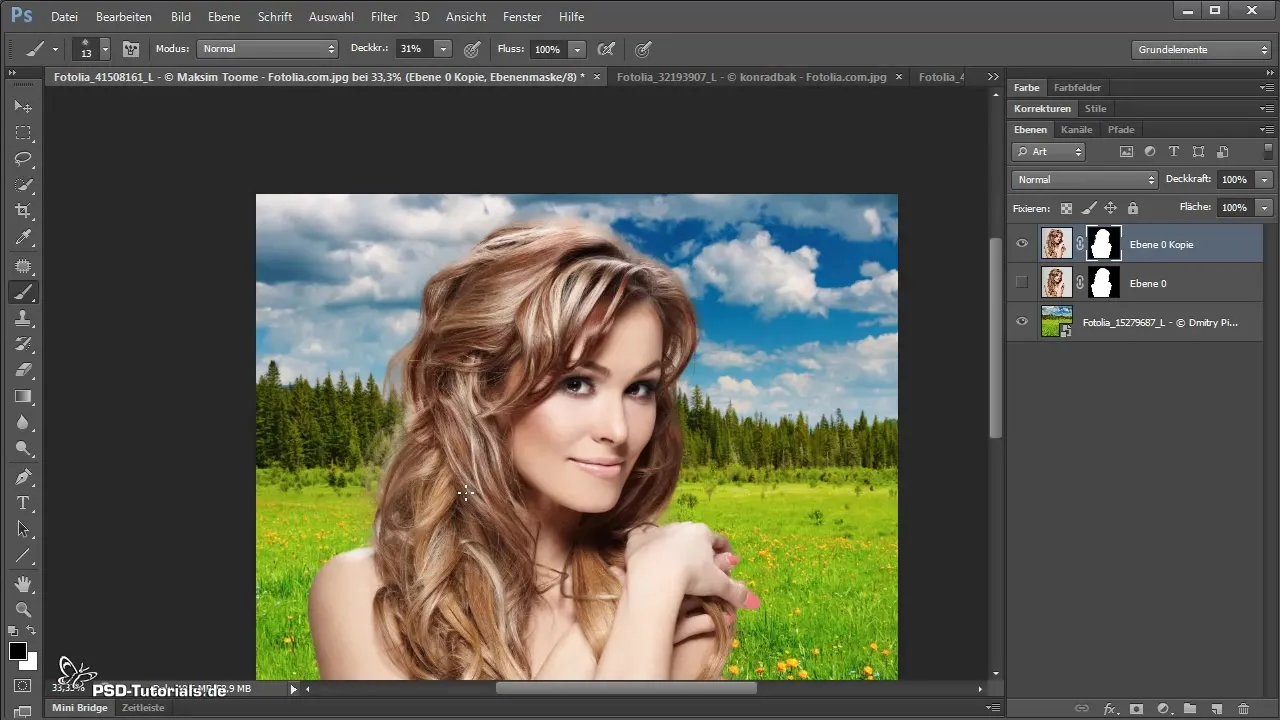The width and height of the screenshot is (1280, 720).
Task: Open the brush preset picker arrow
Action: coord(105,49)
